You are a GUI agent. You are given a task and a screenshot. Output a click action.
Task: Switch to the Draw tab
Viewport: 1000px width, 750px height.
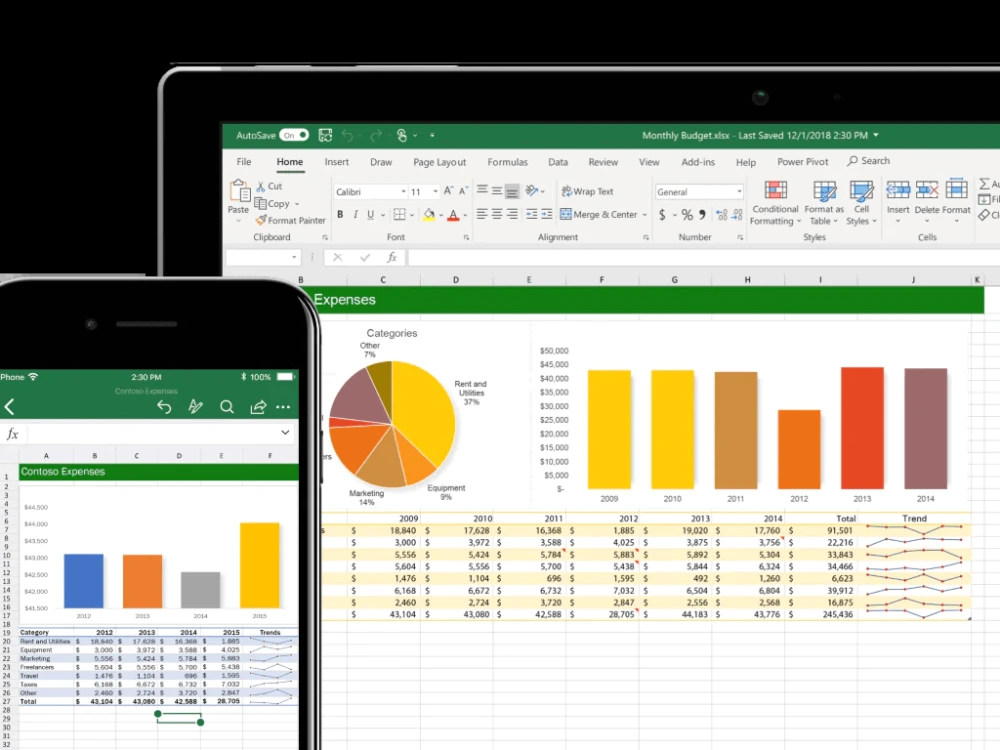coord(381,162)
